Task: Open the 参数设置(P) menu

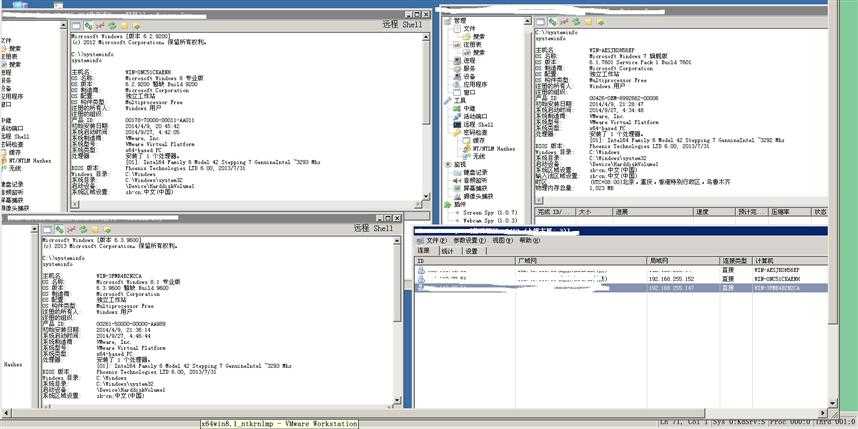Action: point(469,241)
